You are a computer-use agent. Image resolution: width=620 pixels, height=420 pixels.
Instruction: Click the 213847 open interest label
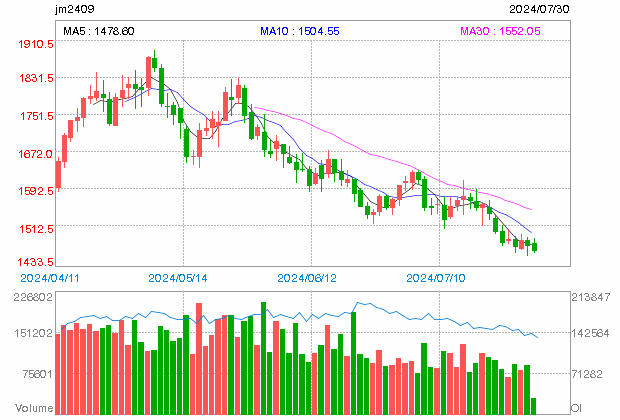(591, 297)
